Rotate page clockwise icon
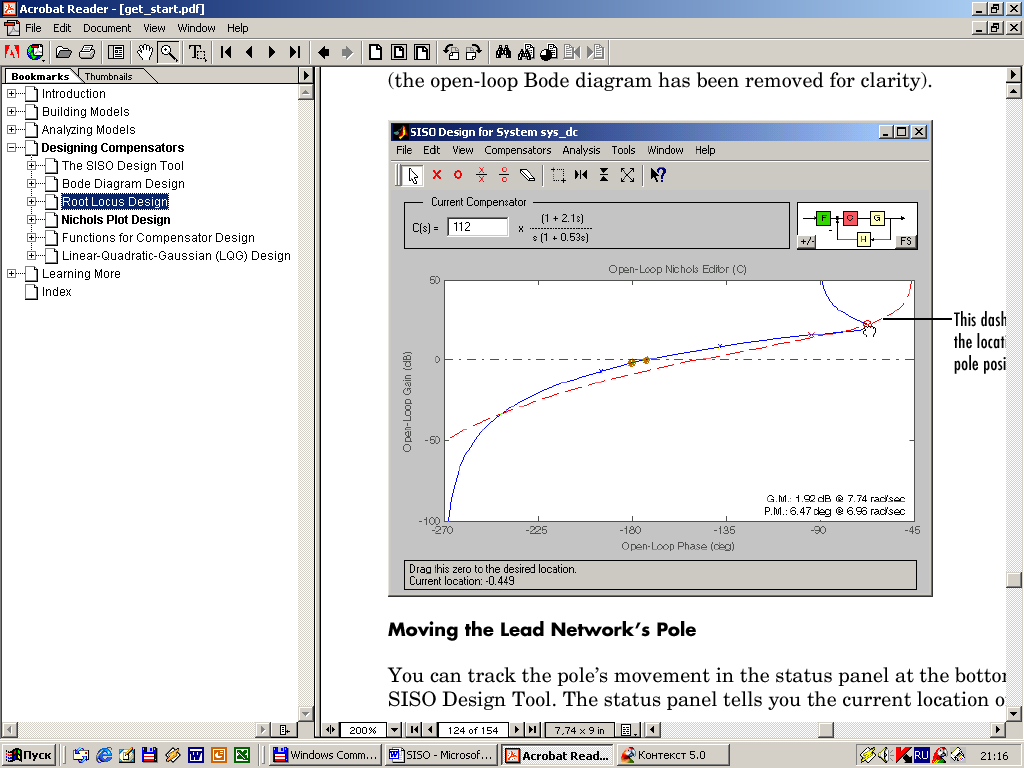Screen dimensions: 1024x768 [x=473, y=52]
